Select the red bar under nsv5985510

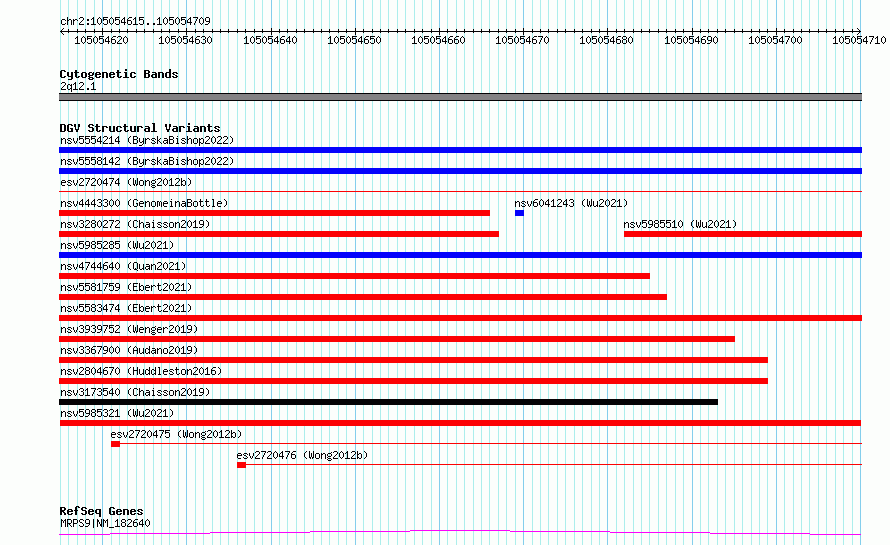click(743, 234)
